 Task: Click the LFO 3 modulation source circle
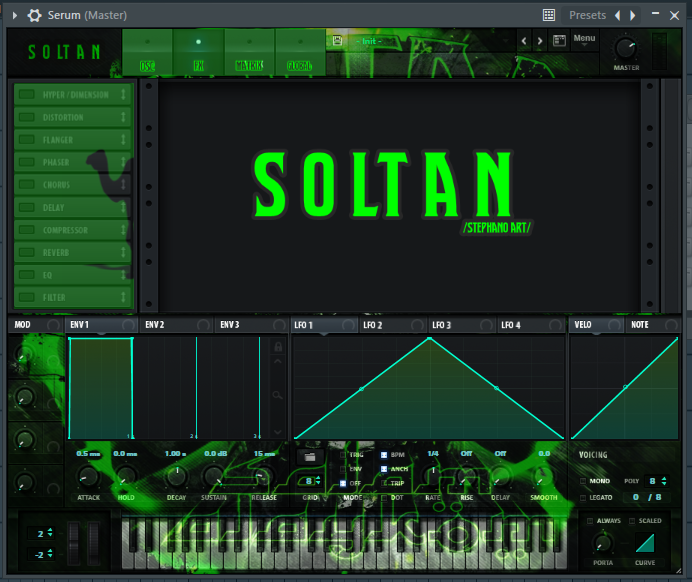(486, 325)
